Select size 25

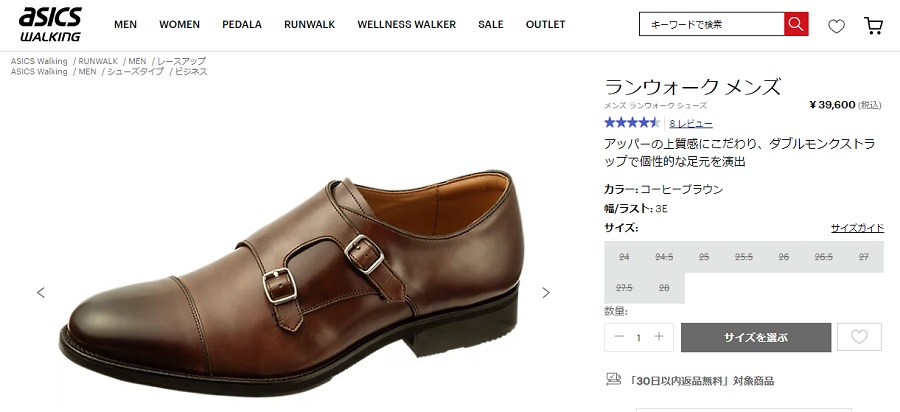[x=704, y=257]
